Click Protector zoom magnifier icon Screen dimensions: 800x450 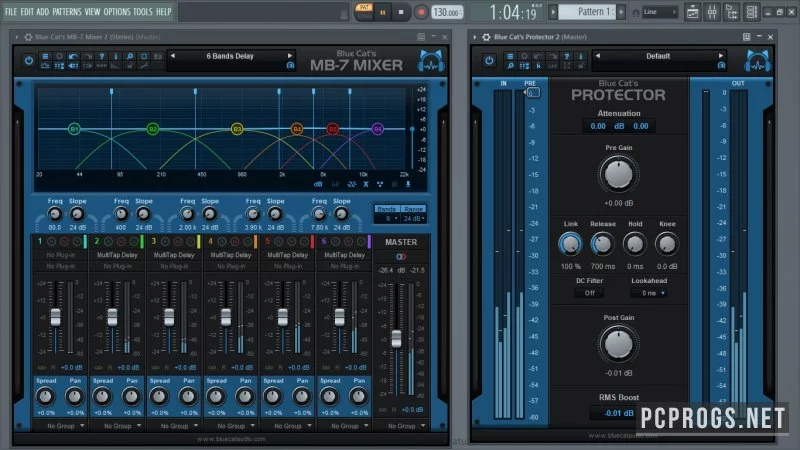click(x=510, y=66)
